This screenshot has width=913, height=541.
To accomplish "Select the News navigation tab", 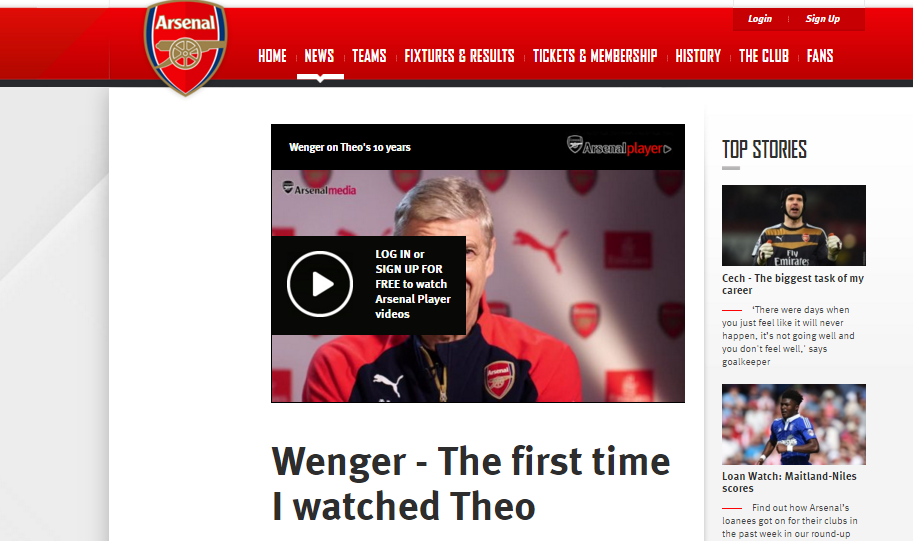I will (x=319, y=56).
